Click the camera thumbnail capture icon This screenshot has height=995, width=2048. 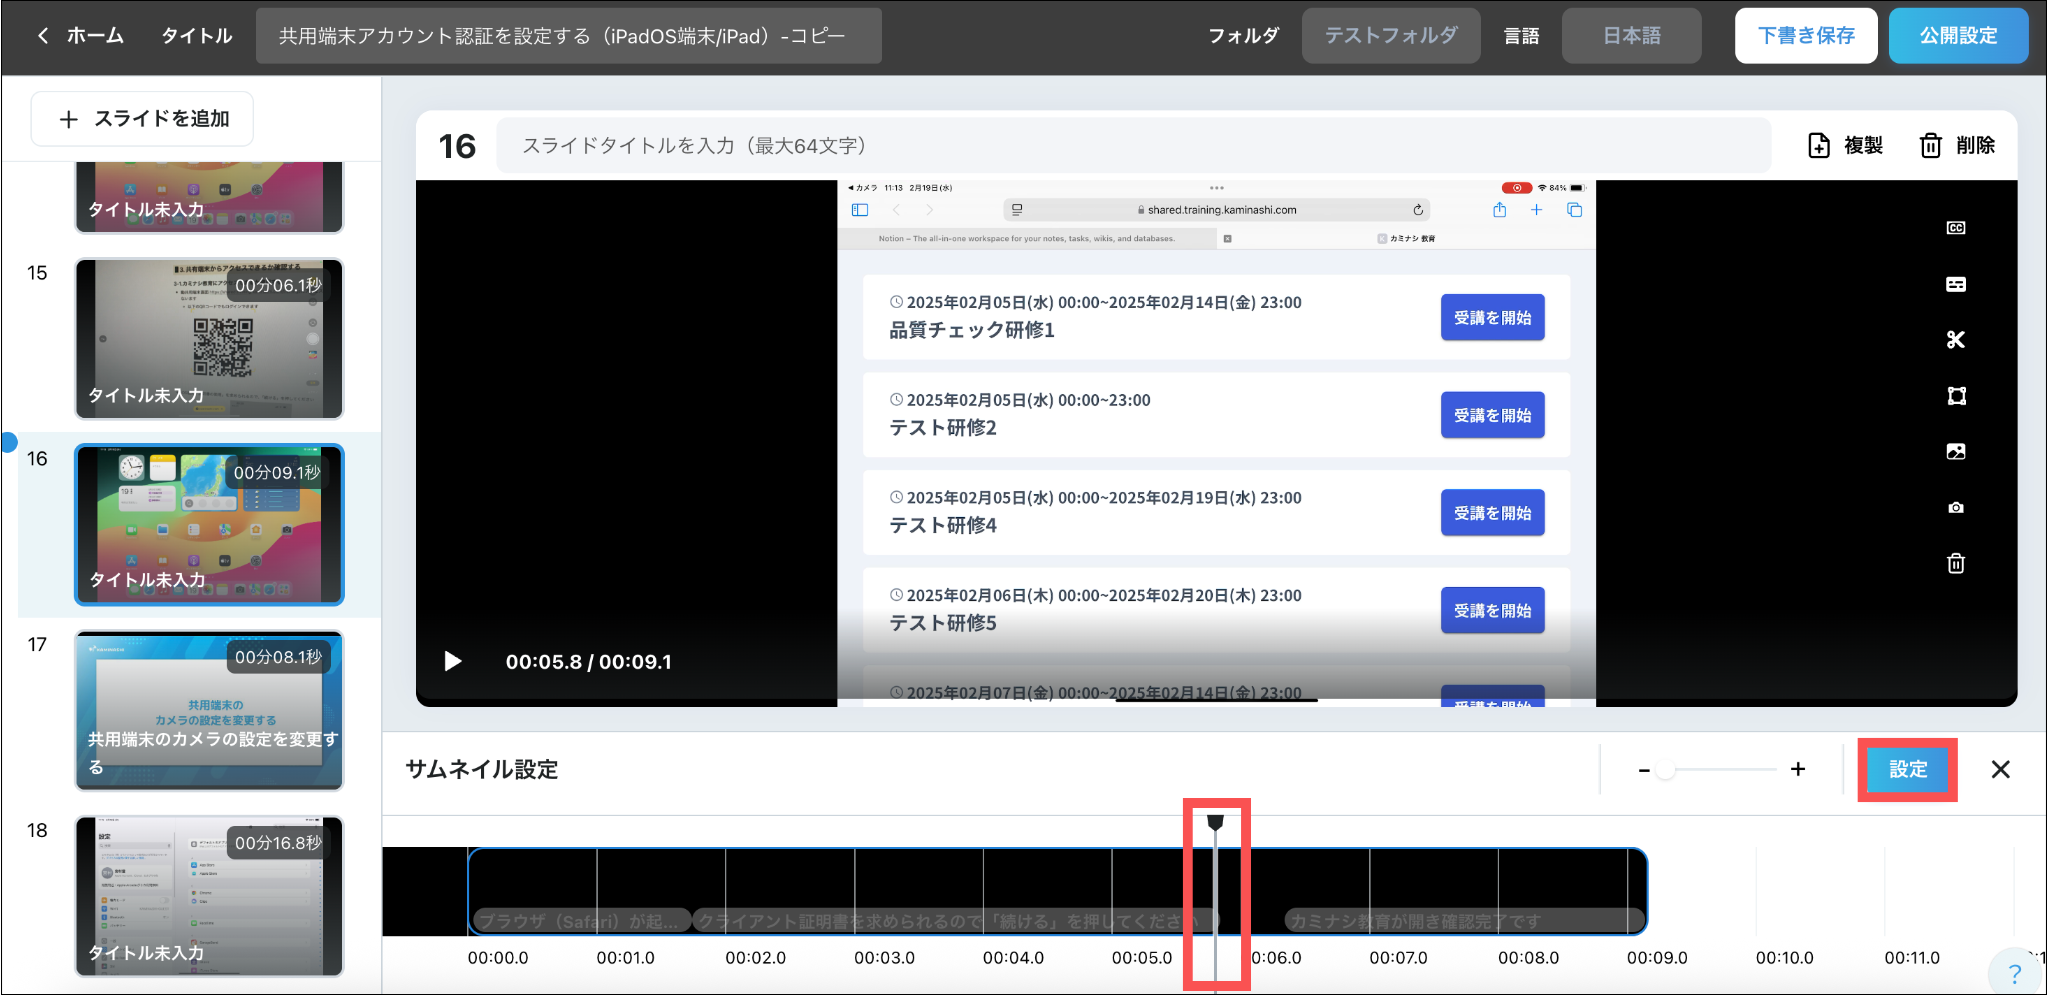(1956, 508)
